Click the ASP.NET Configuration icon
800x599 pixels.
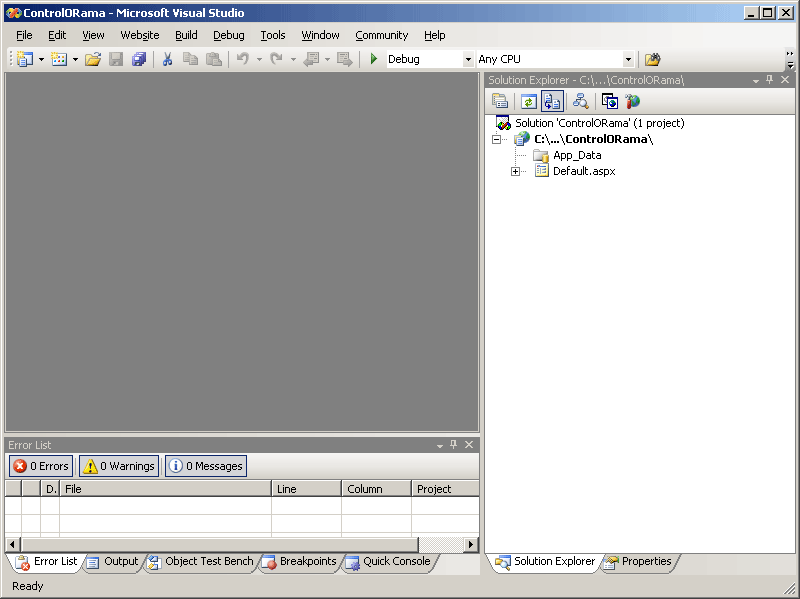pos(632,101)
